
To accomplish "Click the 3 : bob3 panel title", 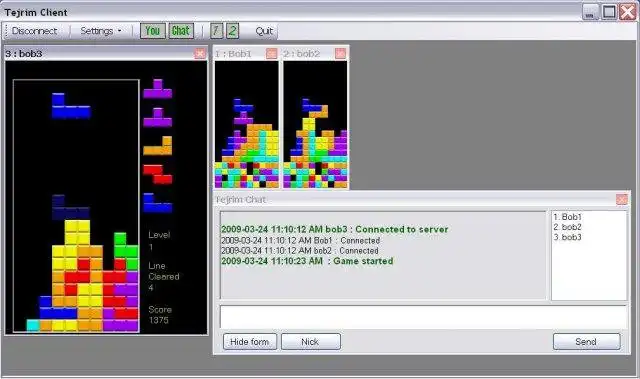I will (x=24, y=53).
